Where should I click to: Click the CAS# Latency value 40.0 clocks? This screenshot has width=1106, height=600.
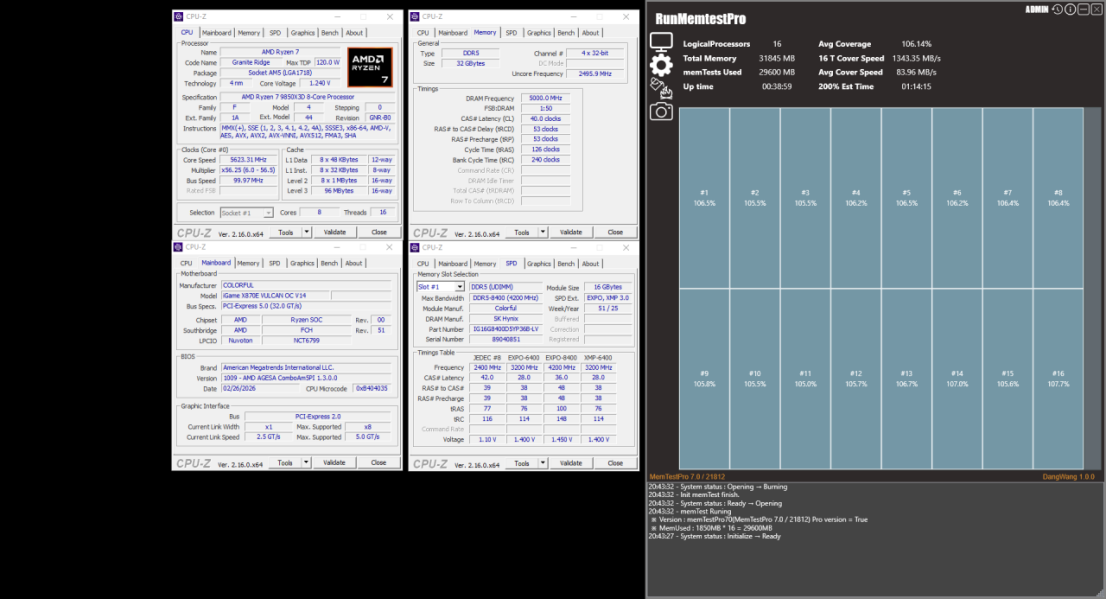(x=545, y=118)
